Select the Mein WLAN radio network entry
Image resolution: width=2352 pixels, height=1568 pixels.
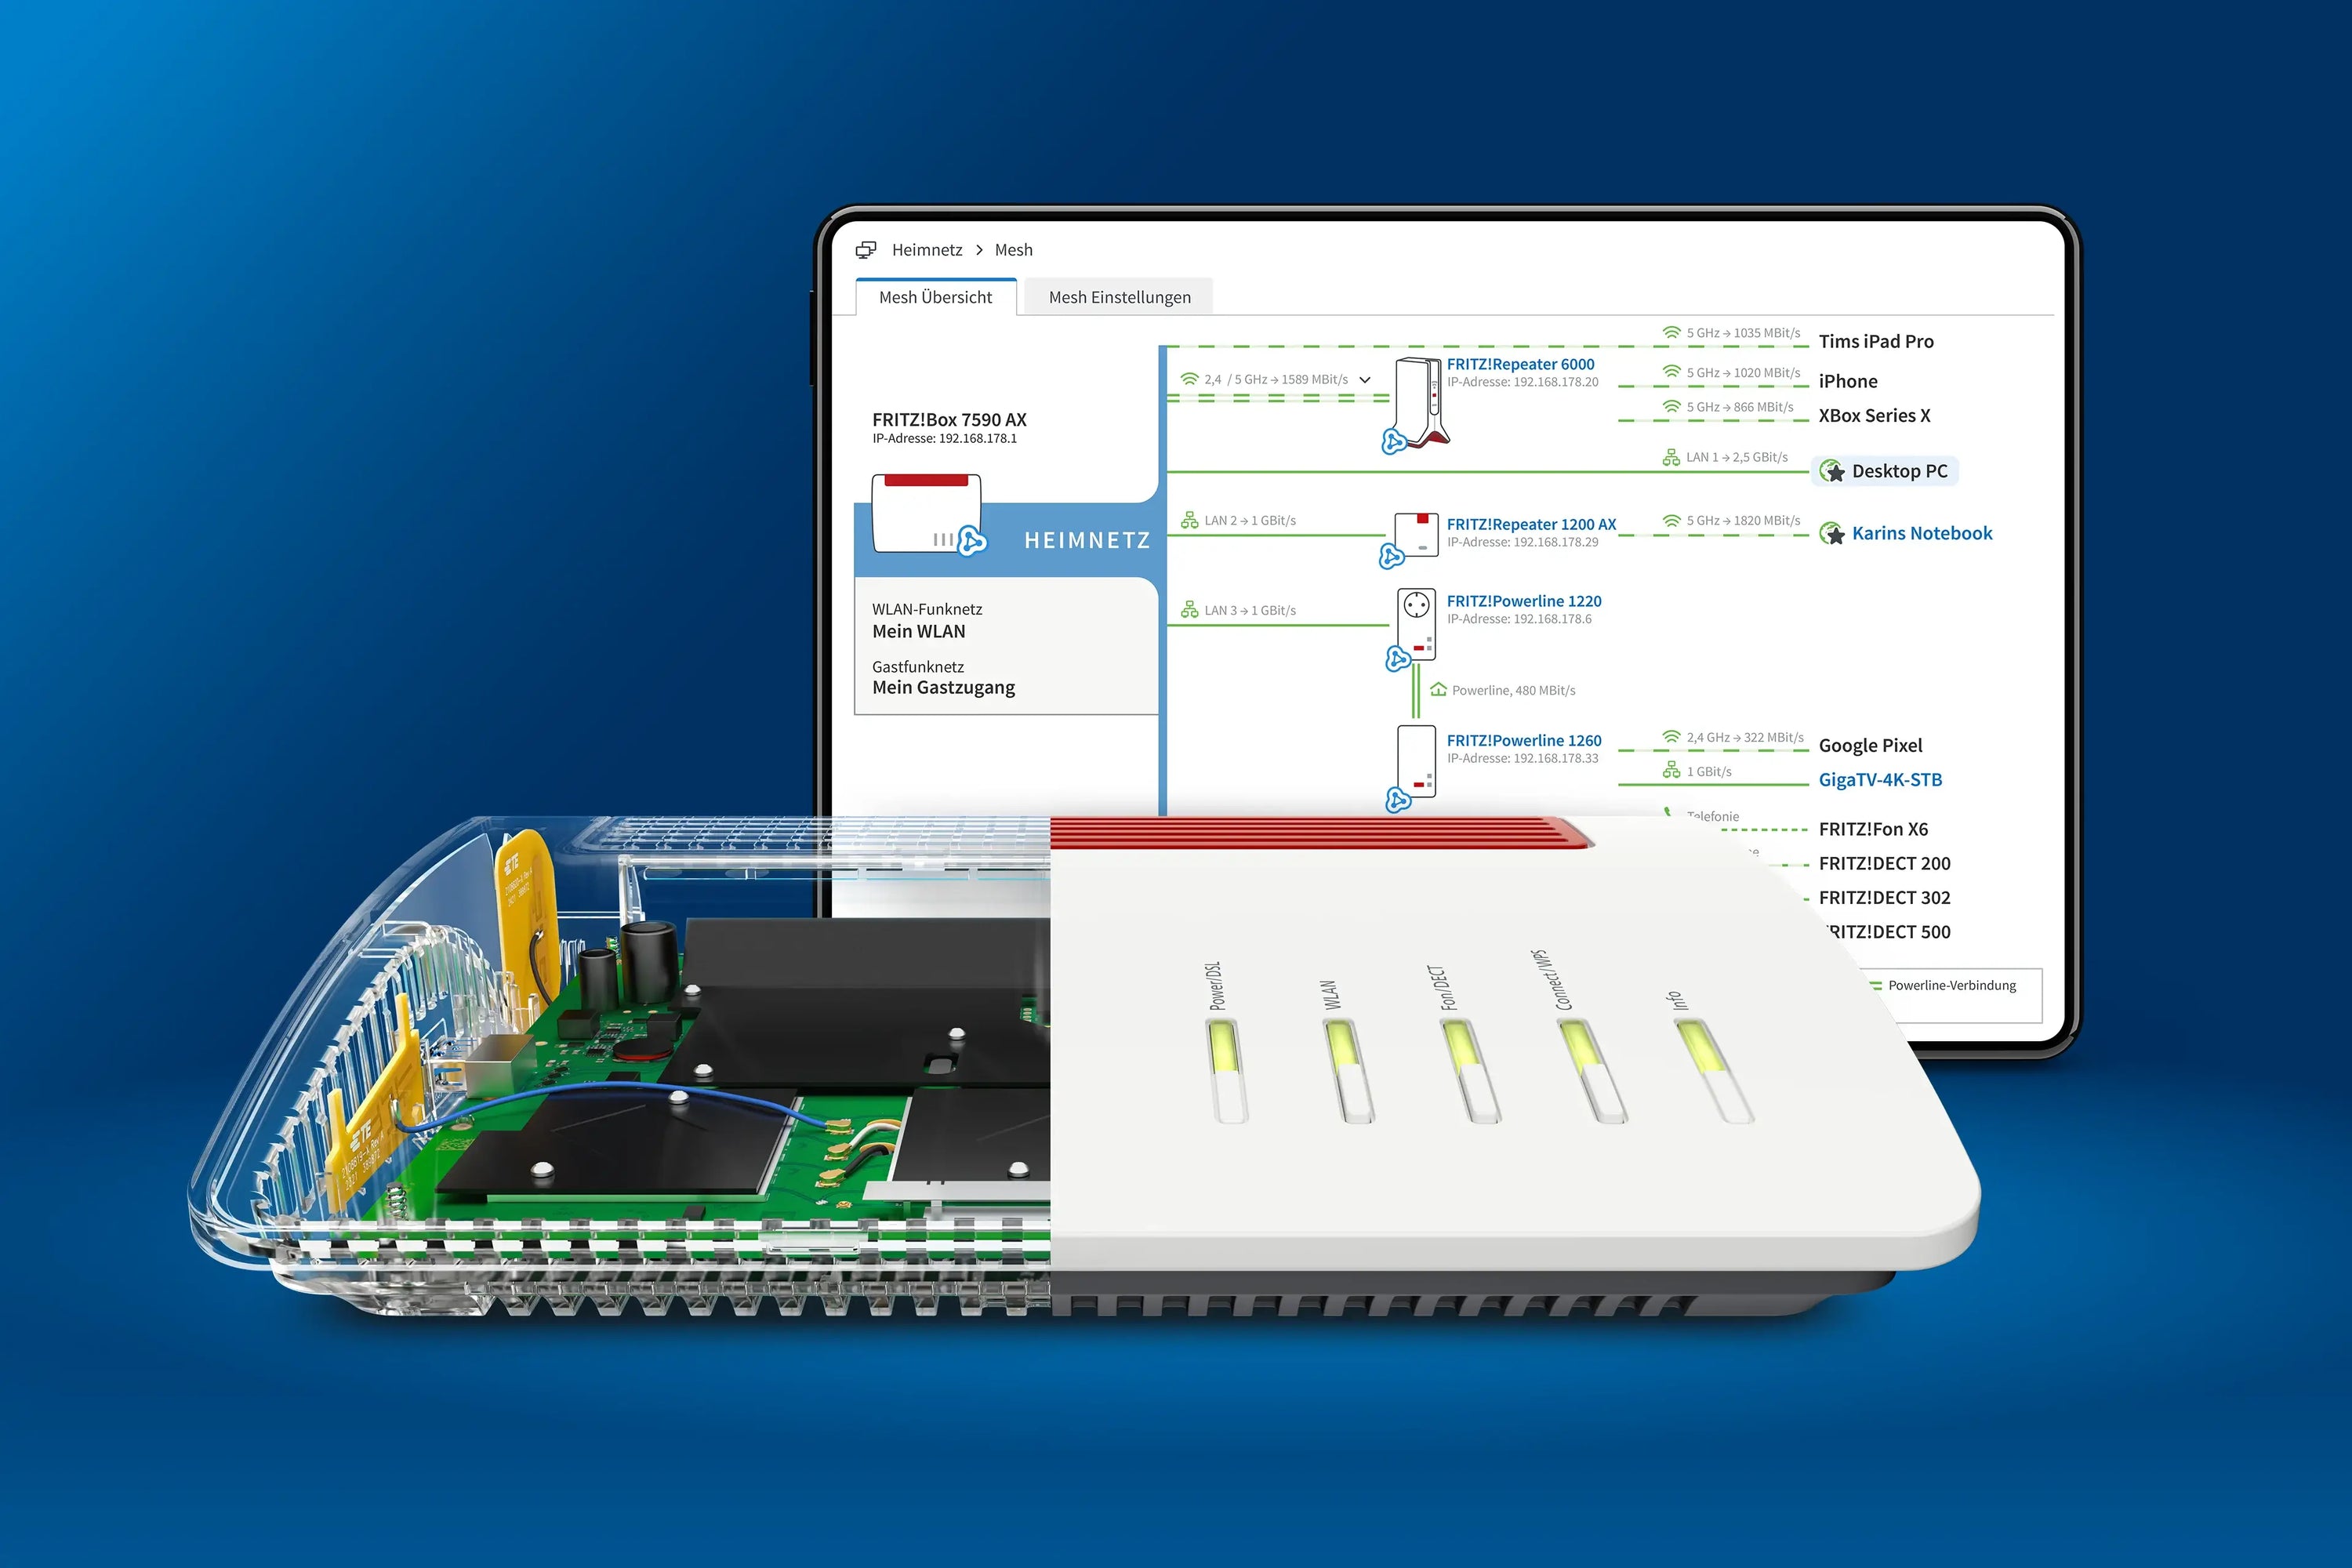(x=918, y=631)
